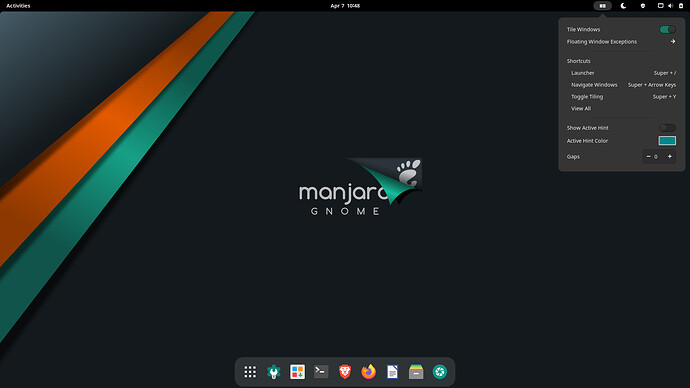Launch the Terminal from the dock
The image size is (690, 388).
(x=321, y=372)
